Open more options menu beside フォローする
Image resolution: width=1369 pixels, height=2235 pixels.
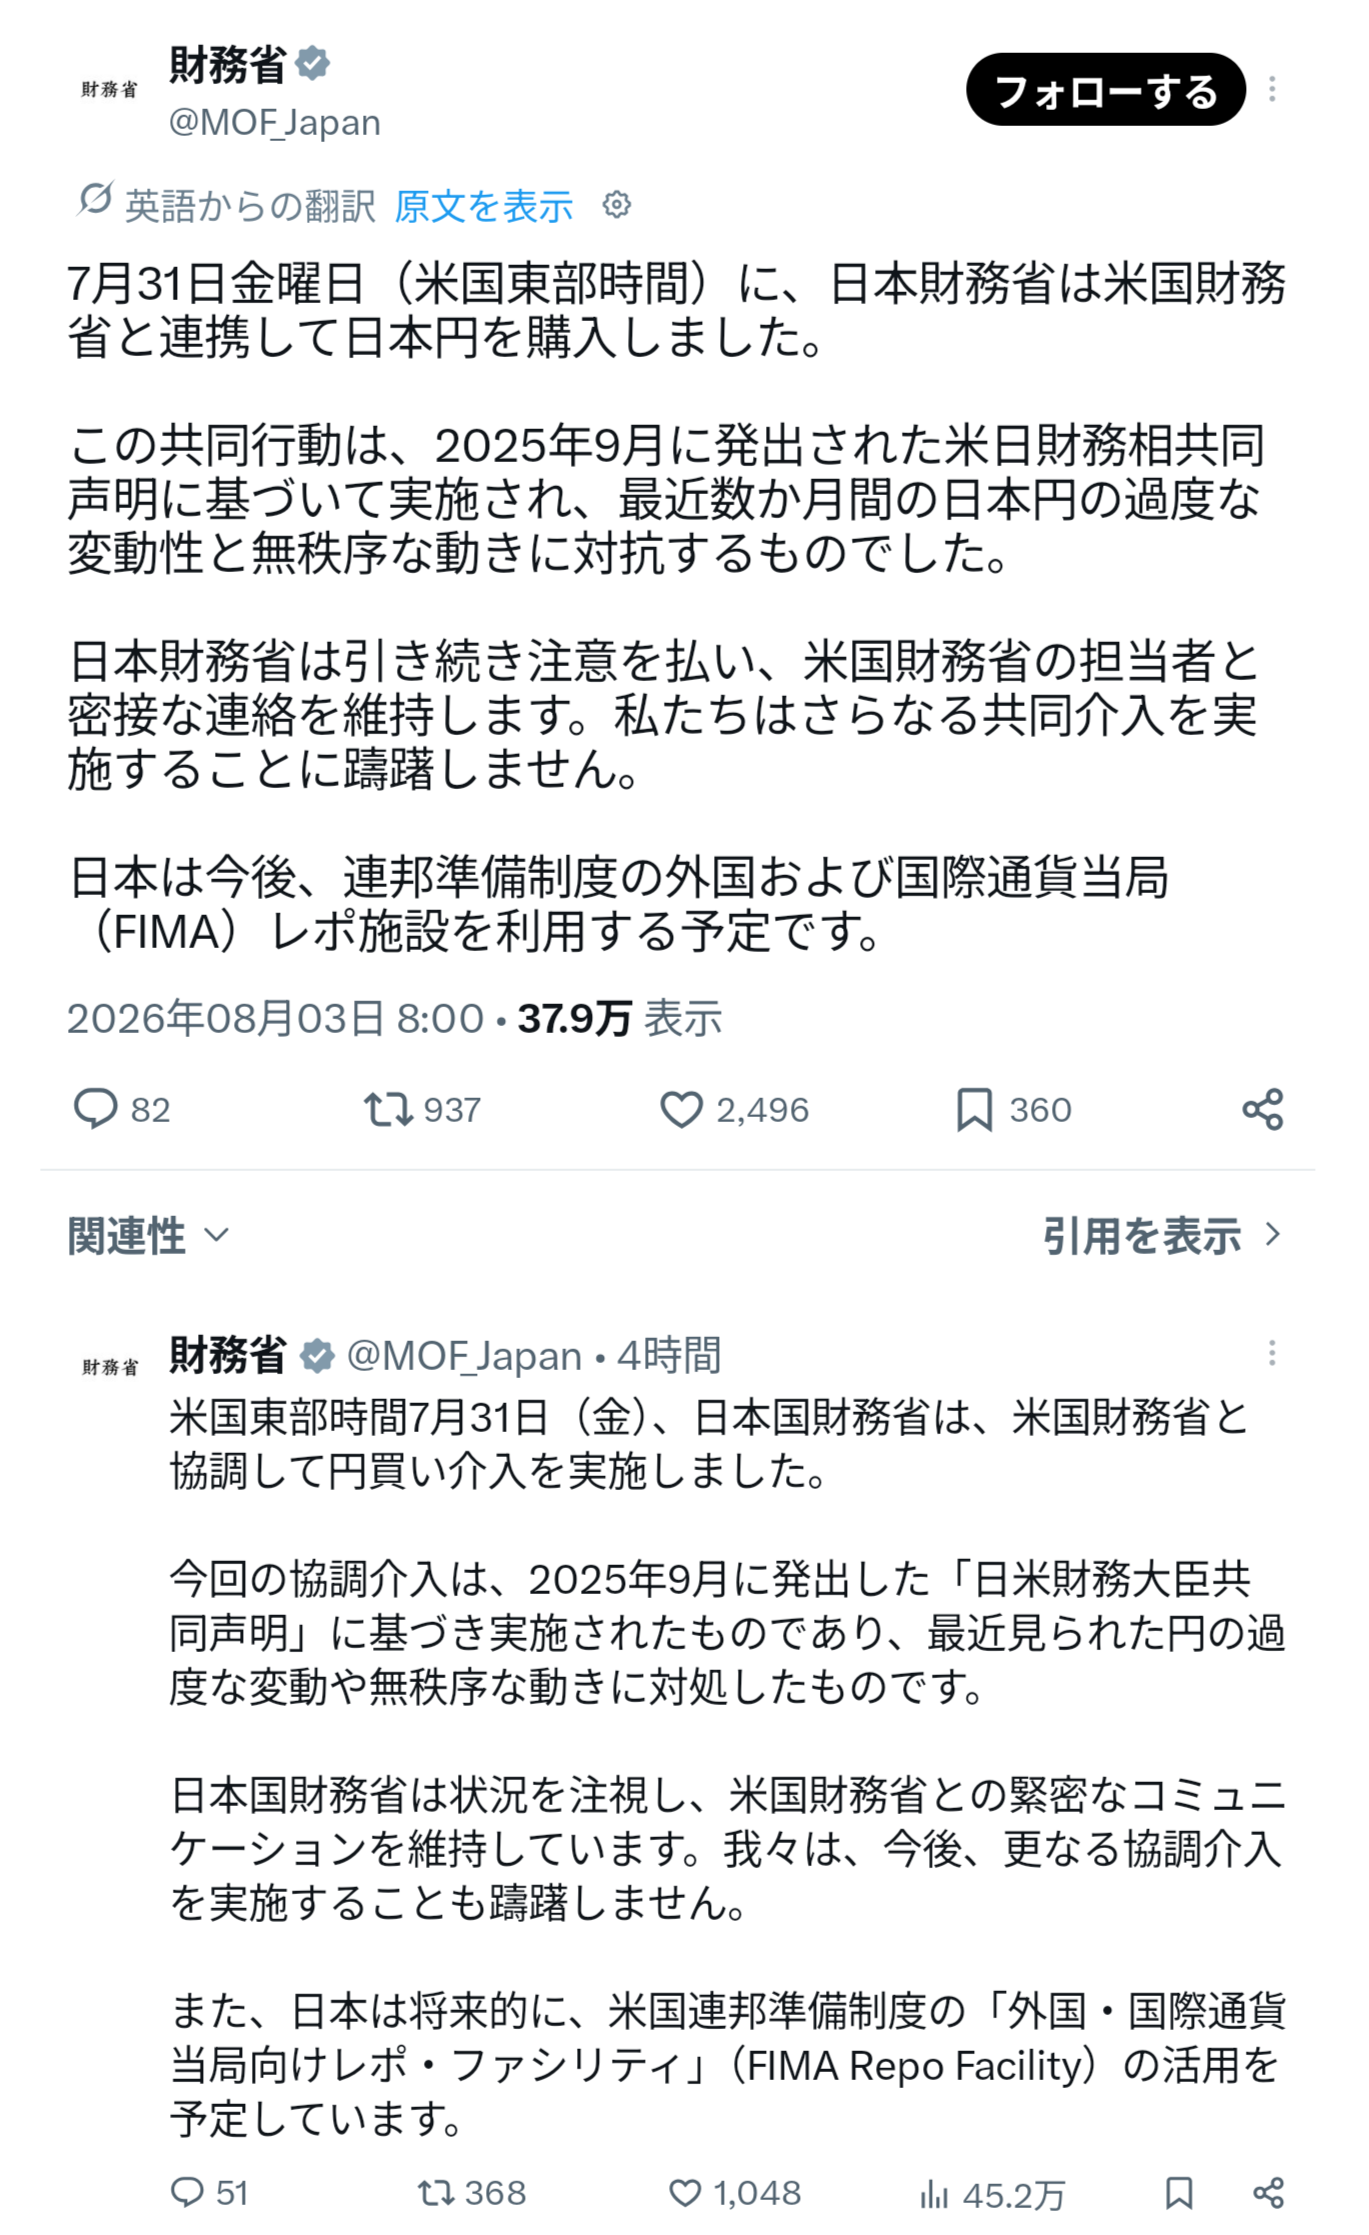pyautogui.click(x=1272, y=89)
